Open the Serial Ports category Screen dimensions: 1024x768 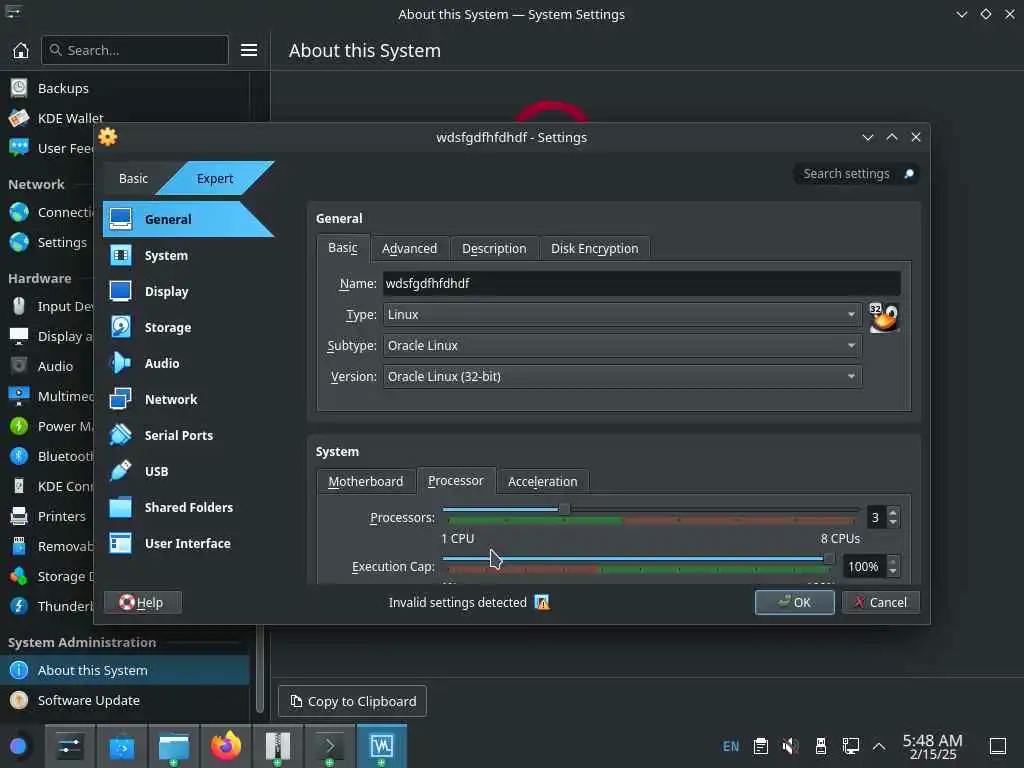188,435
